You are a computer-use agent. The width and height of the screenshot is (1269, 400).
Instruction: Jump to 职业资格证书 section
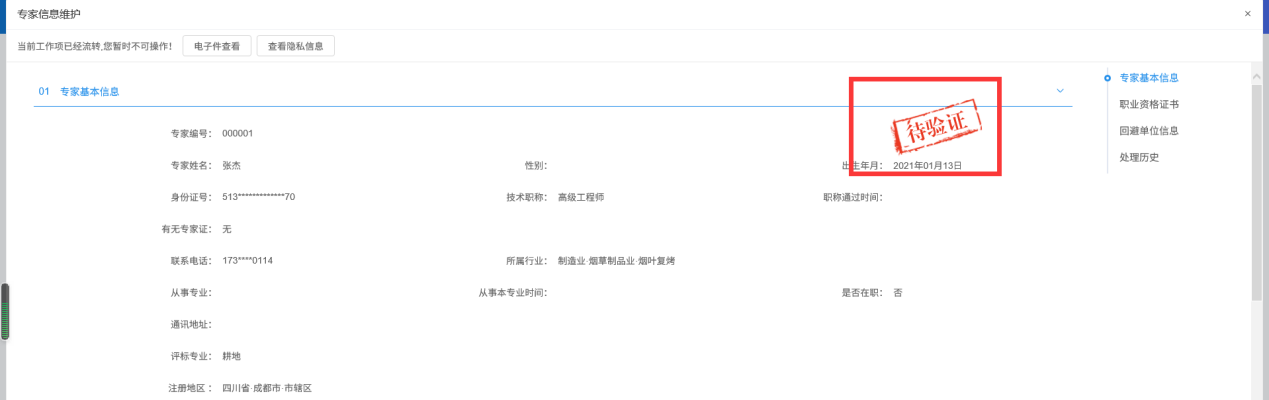click(x=1148, y=104)
